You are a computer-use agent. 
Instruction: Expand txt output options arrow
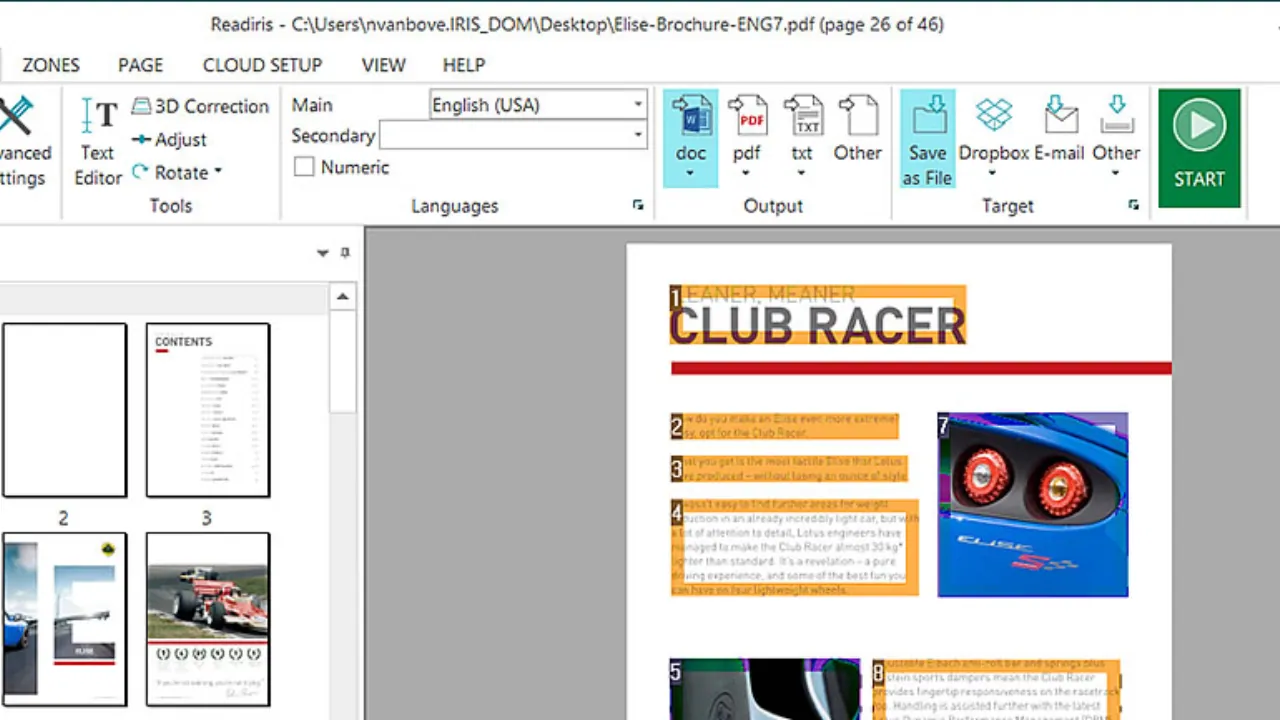802,174
